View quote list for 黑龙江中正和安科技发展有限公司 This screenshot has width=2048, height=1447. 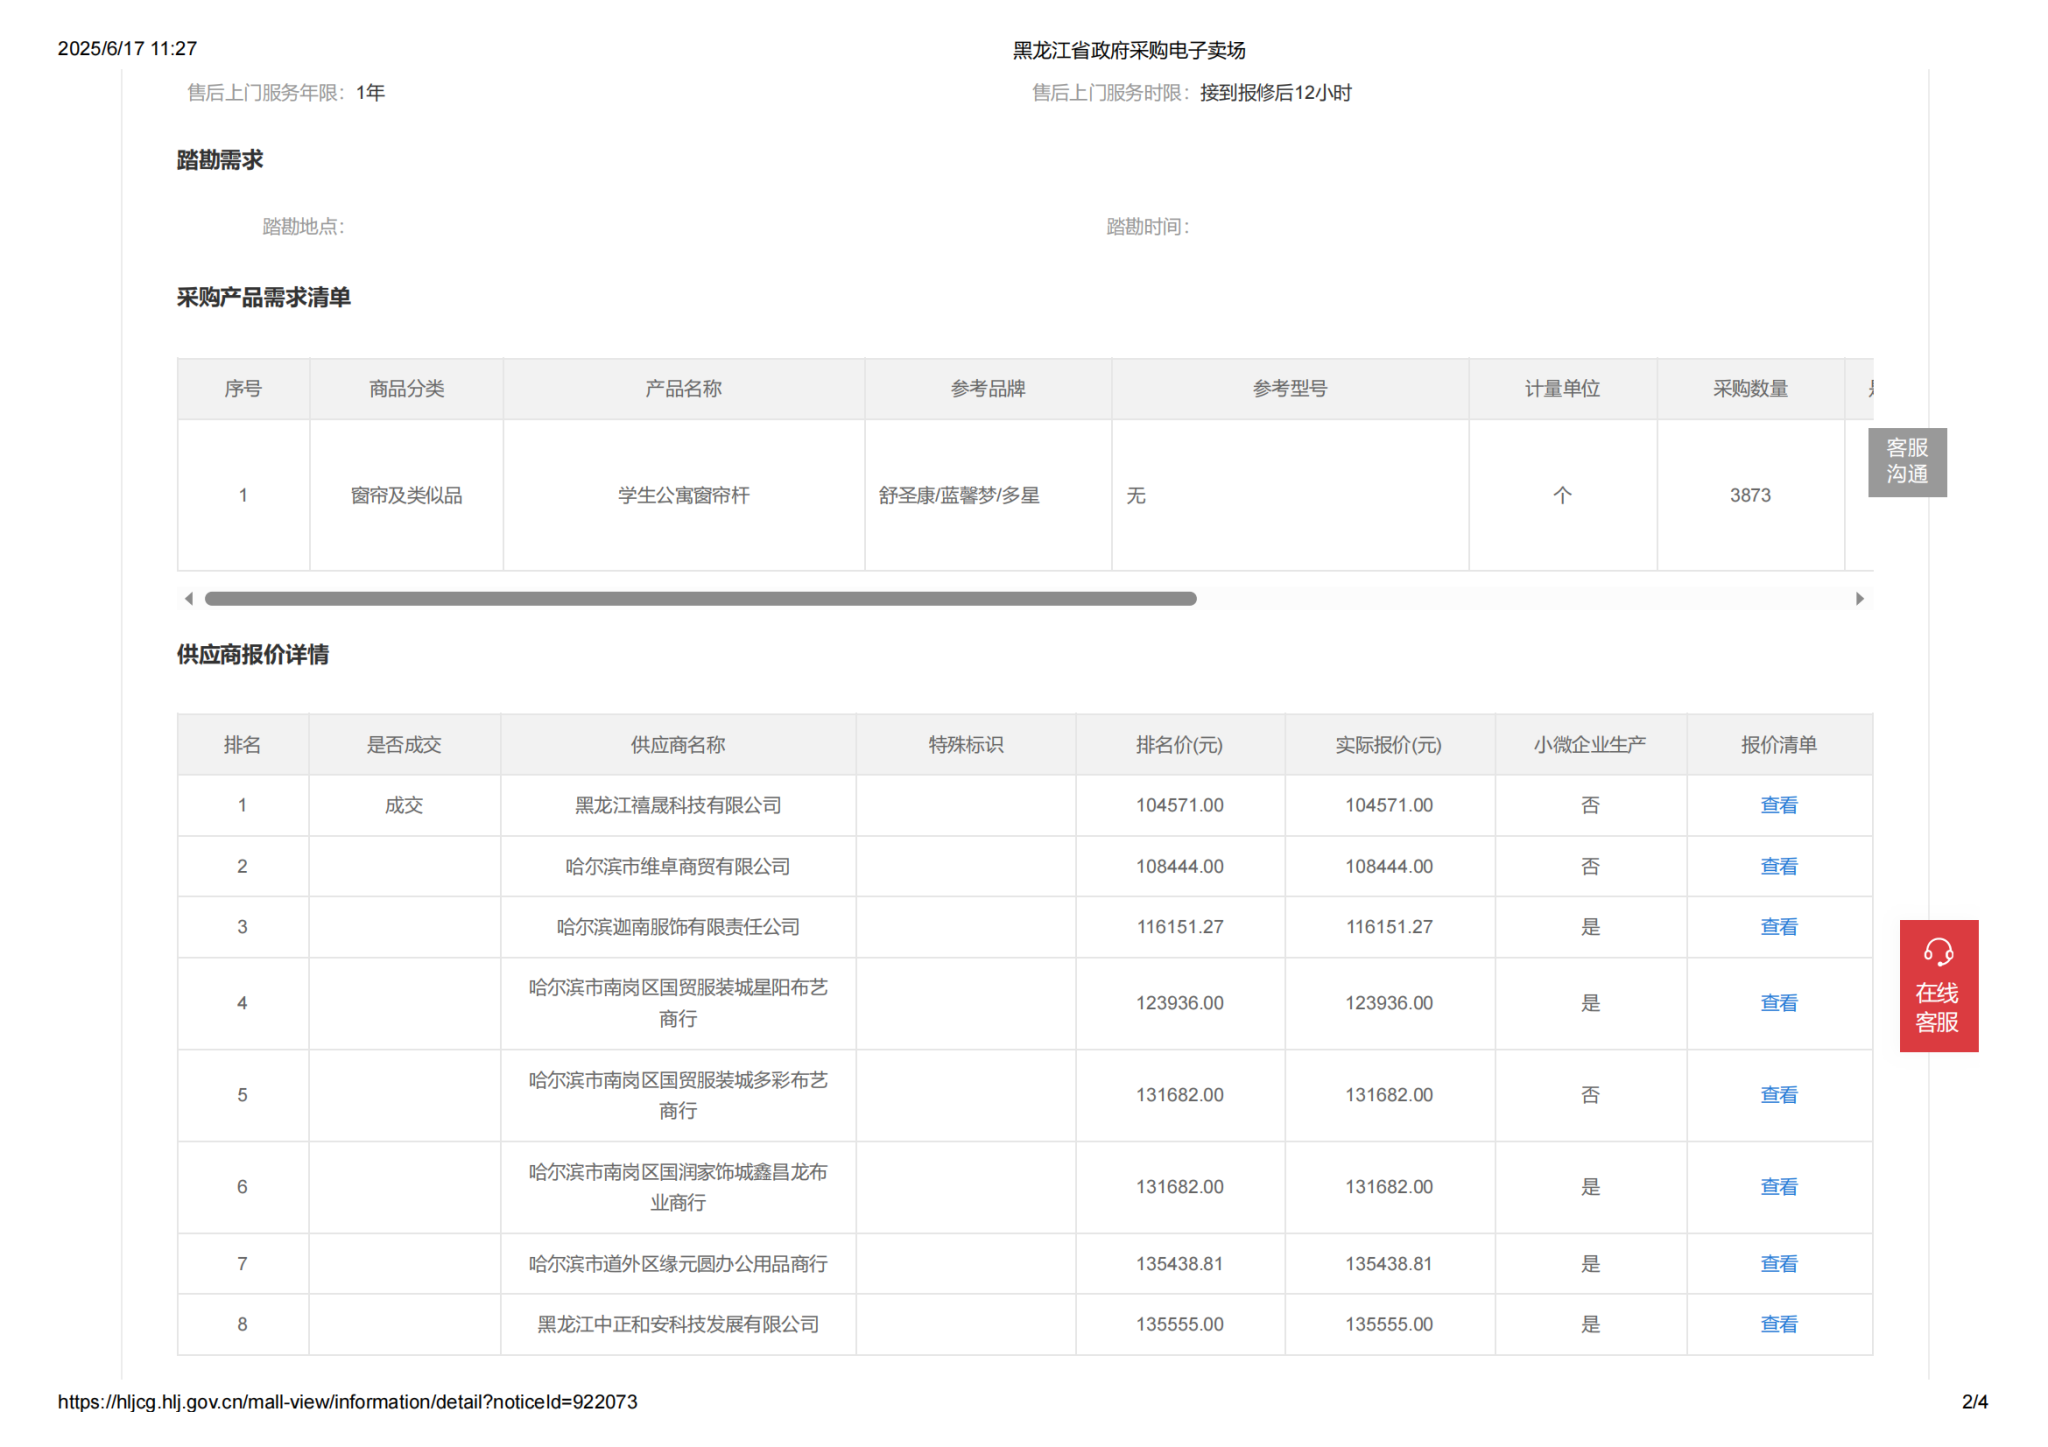click(1778, 1324)
